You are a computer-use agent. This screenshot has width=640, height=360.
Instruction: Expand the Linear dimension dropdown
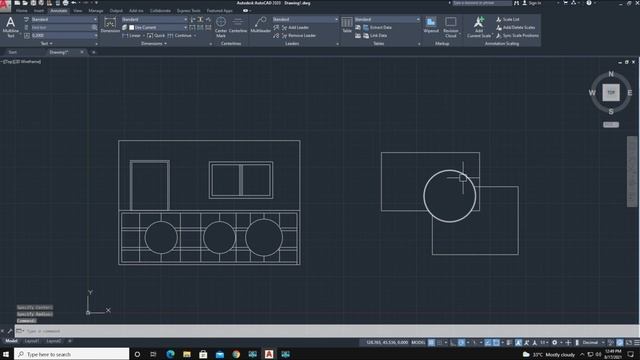coord(144,36)
